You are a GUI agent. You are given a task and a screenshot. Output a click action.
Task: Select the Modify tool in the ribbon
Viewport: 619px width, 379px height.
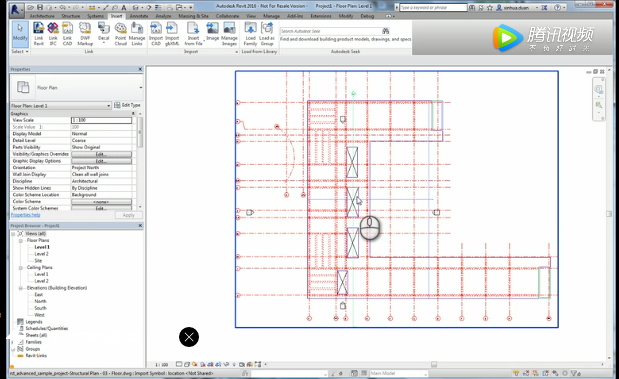point(19,34)
